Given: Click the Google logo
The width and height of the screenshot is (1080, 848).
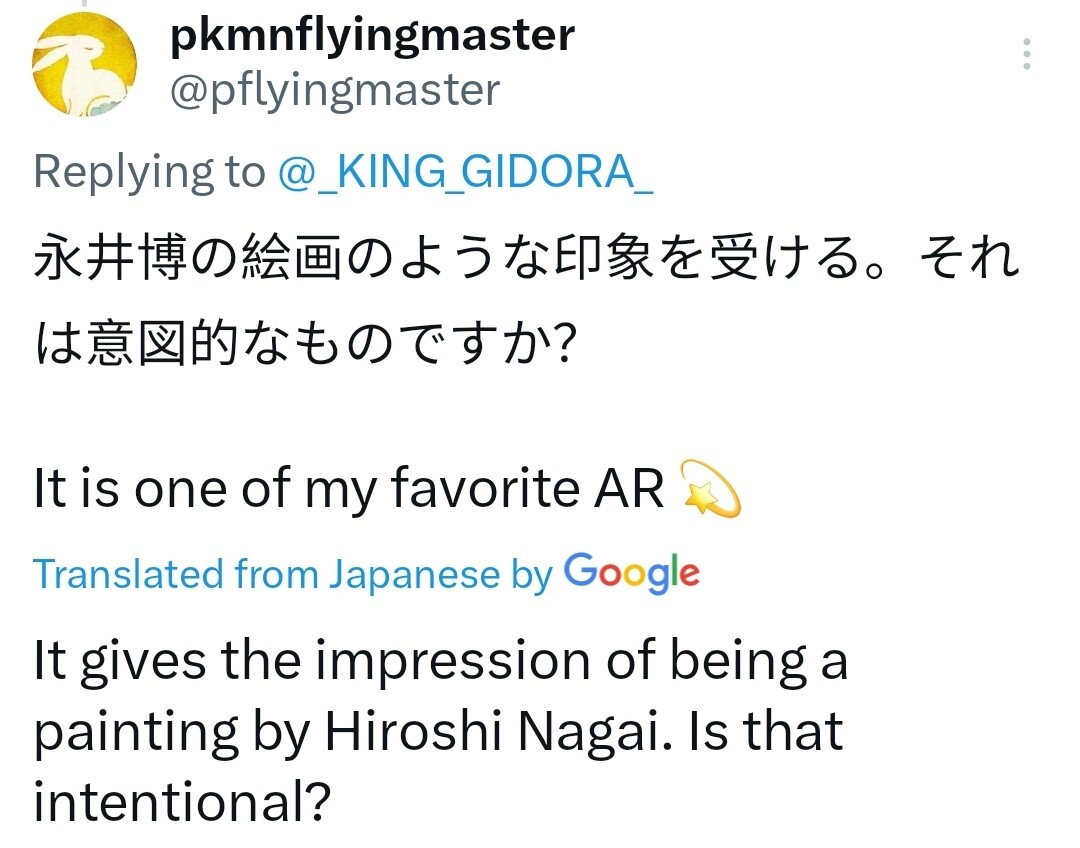Looking at the screenshot, I should [631, 573].
